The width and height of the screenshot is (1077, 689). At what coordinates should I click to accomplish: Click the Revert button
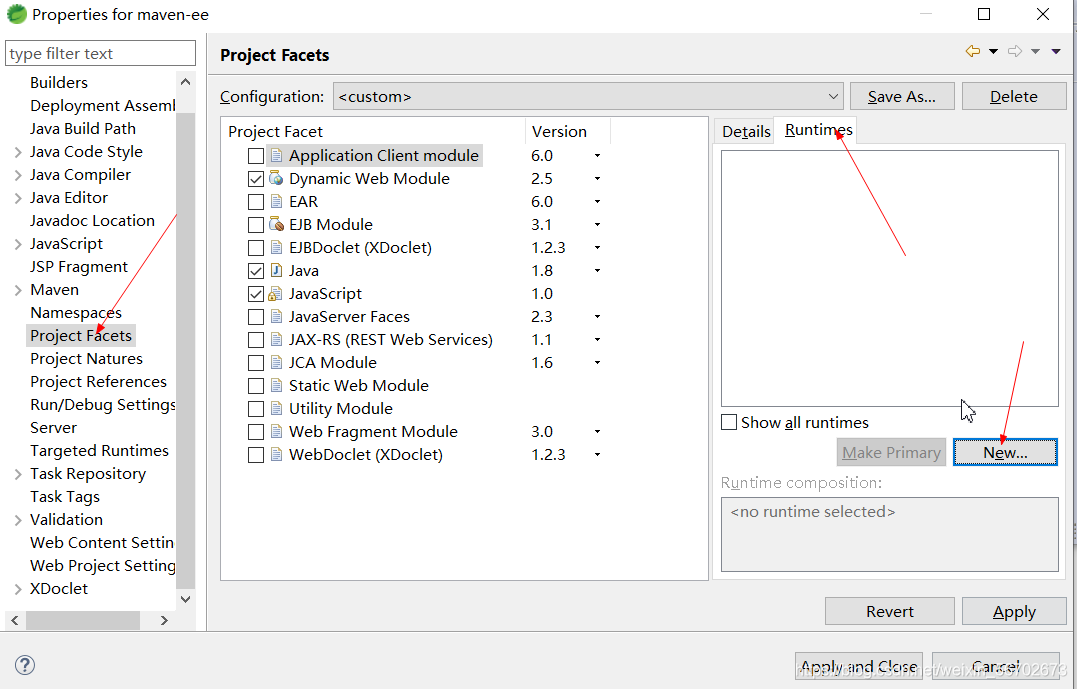[889, 611]
